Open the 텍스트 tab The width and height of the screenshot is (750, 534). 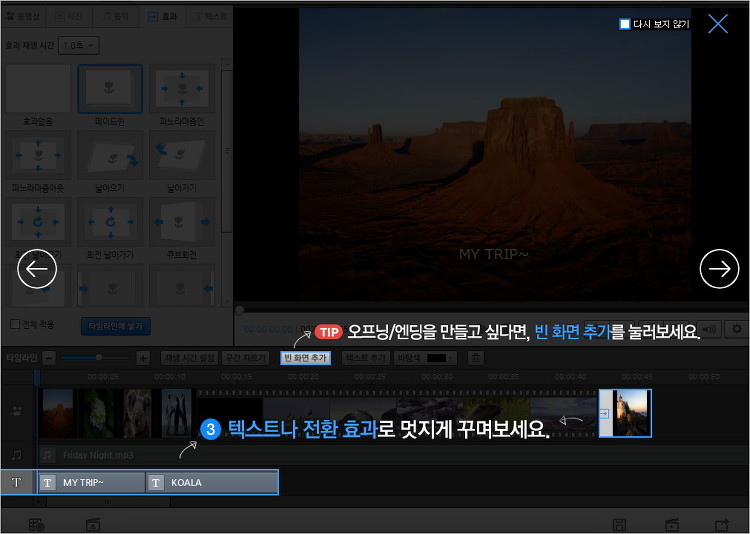[210, 16]
